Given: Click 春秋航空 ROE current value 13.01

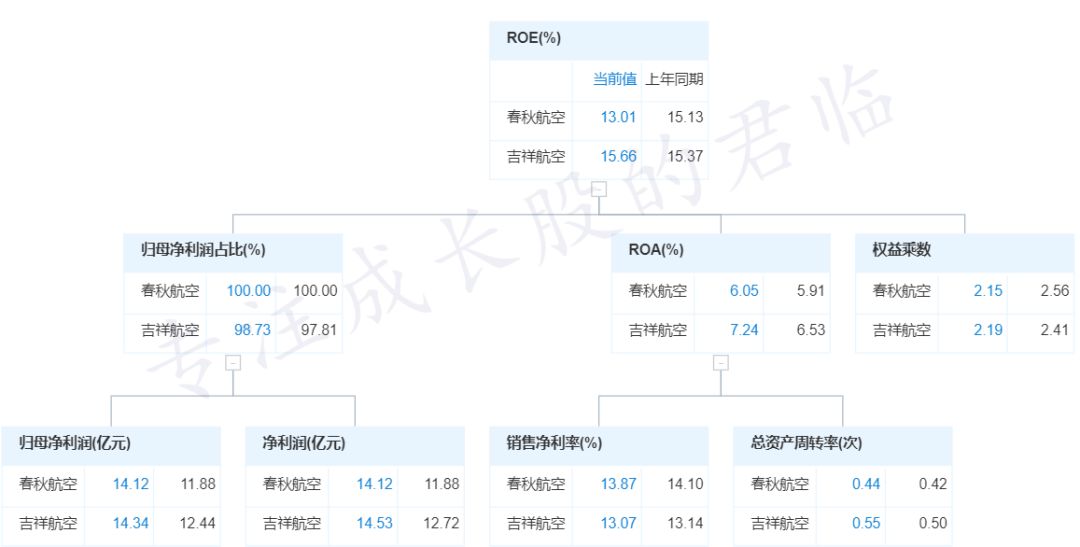Looking at the screenshot, I should (618, 117).
